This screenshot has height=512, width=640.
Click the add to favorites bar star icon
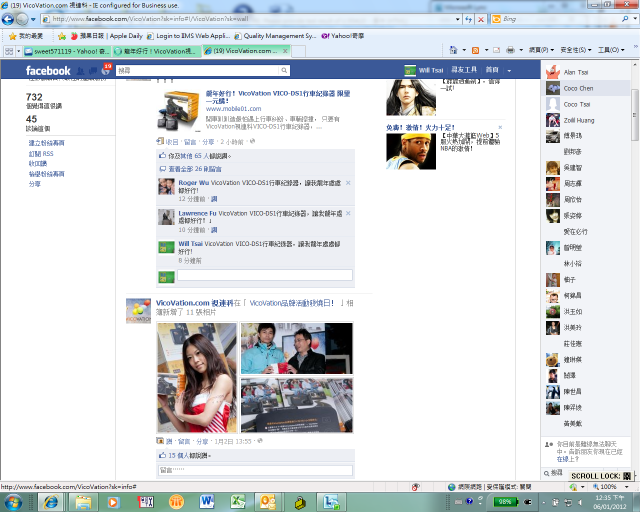pos(62,36)
